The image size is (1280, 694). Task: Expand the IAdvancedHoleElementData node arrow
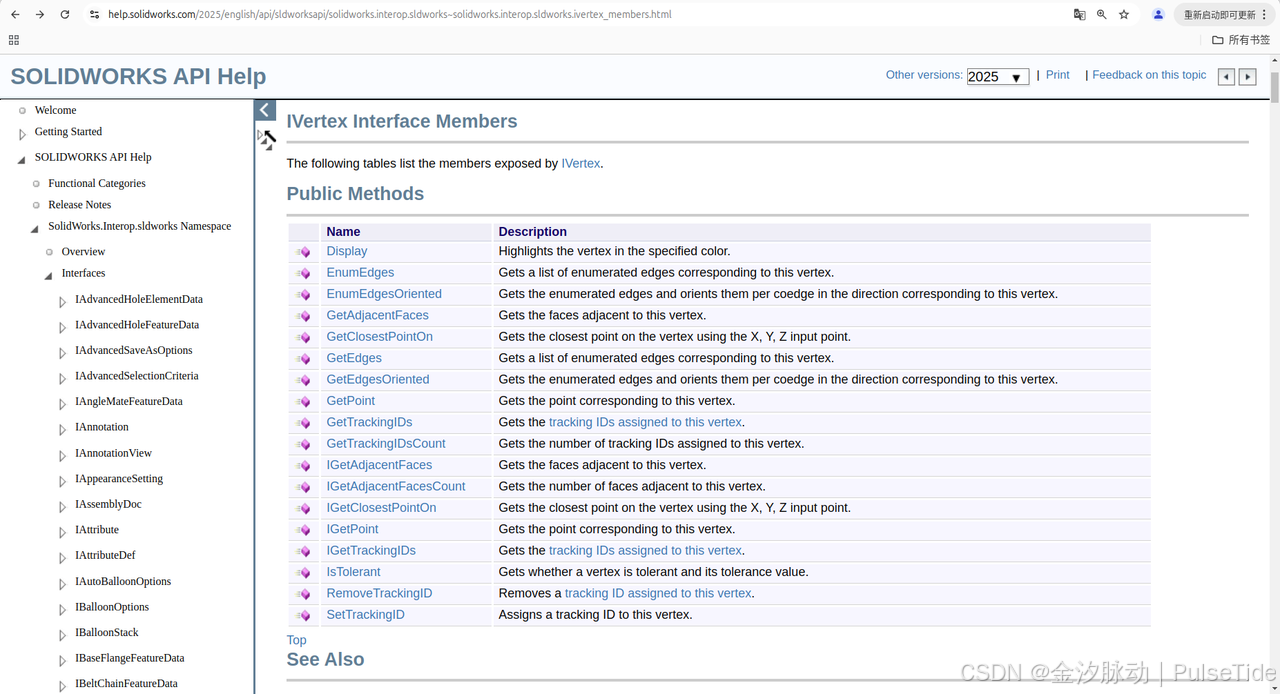pyautogui.click(x=62, y=301)
